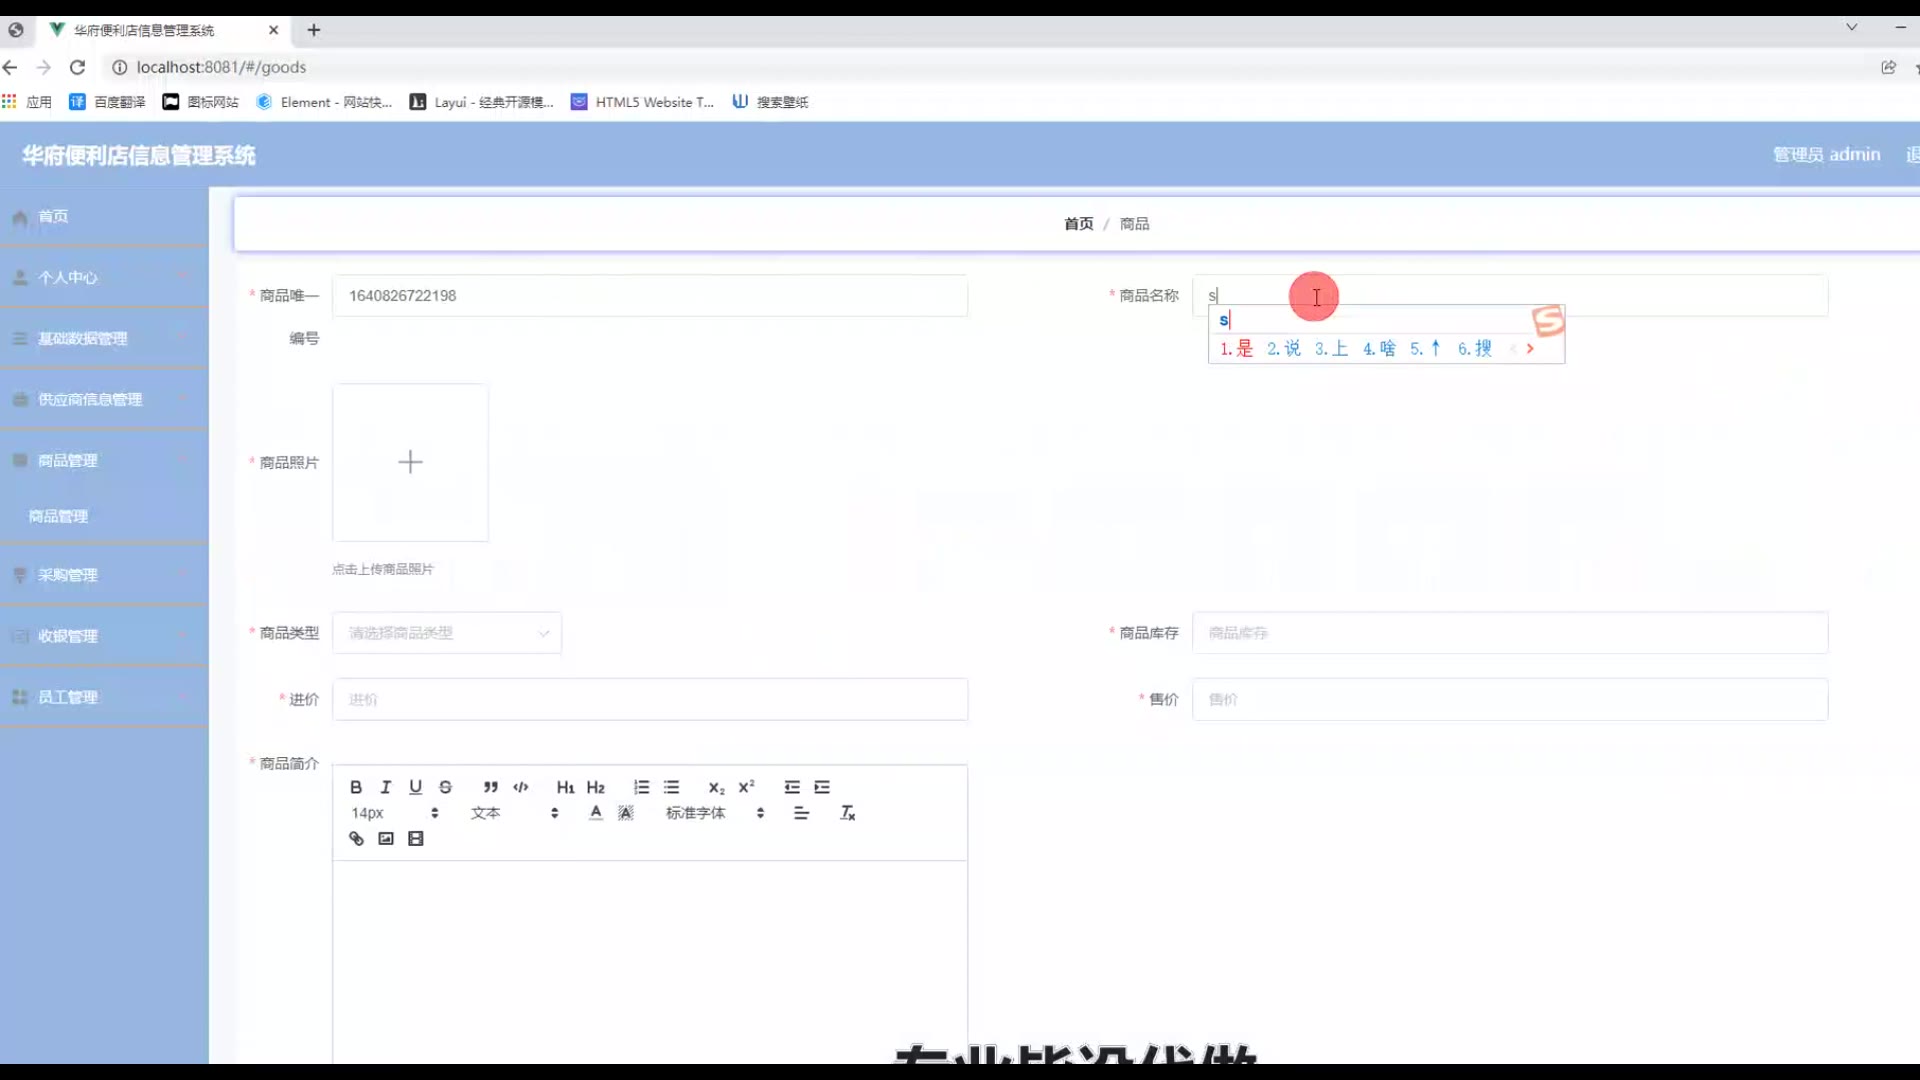Open the 商品类型 select dropdown
This screenshot has height=1080, width=1920.
[447, 633]
